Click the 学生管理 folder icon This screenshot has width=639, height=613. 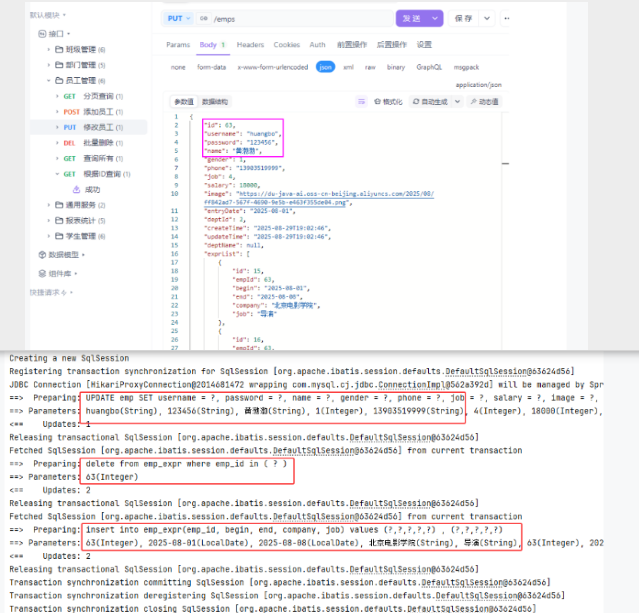click(59, 236)
